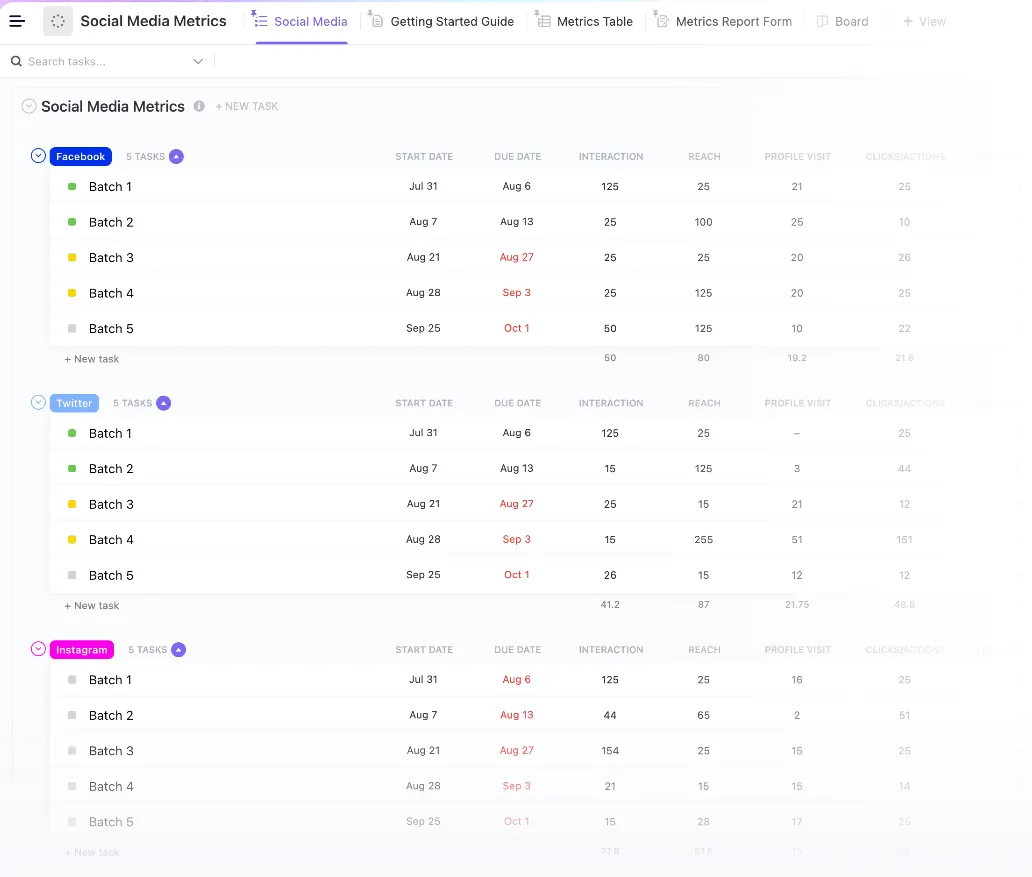
Task: Click Jul 31 start date of Facebook Batch 1
Action: (423, 186)
